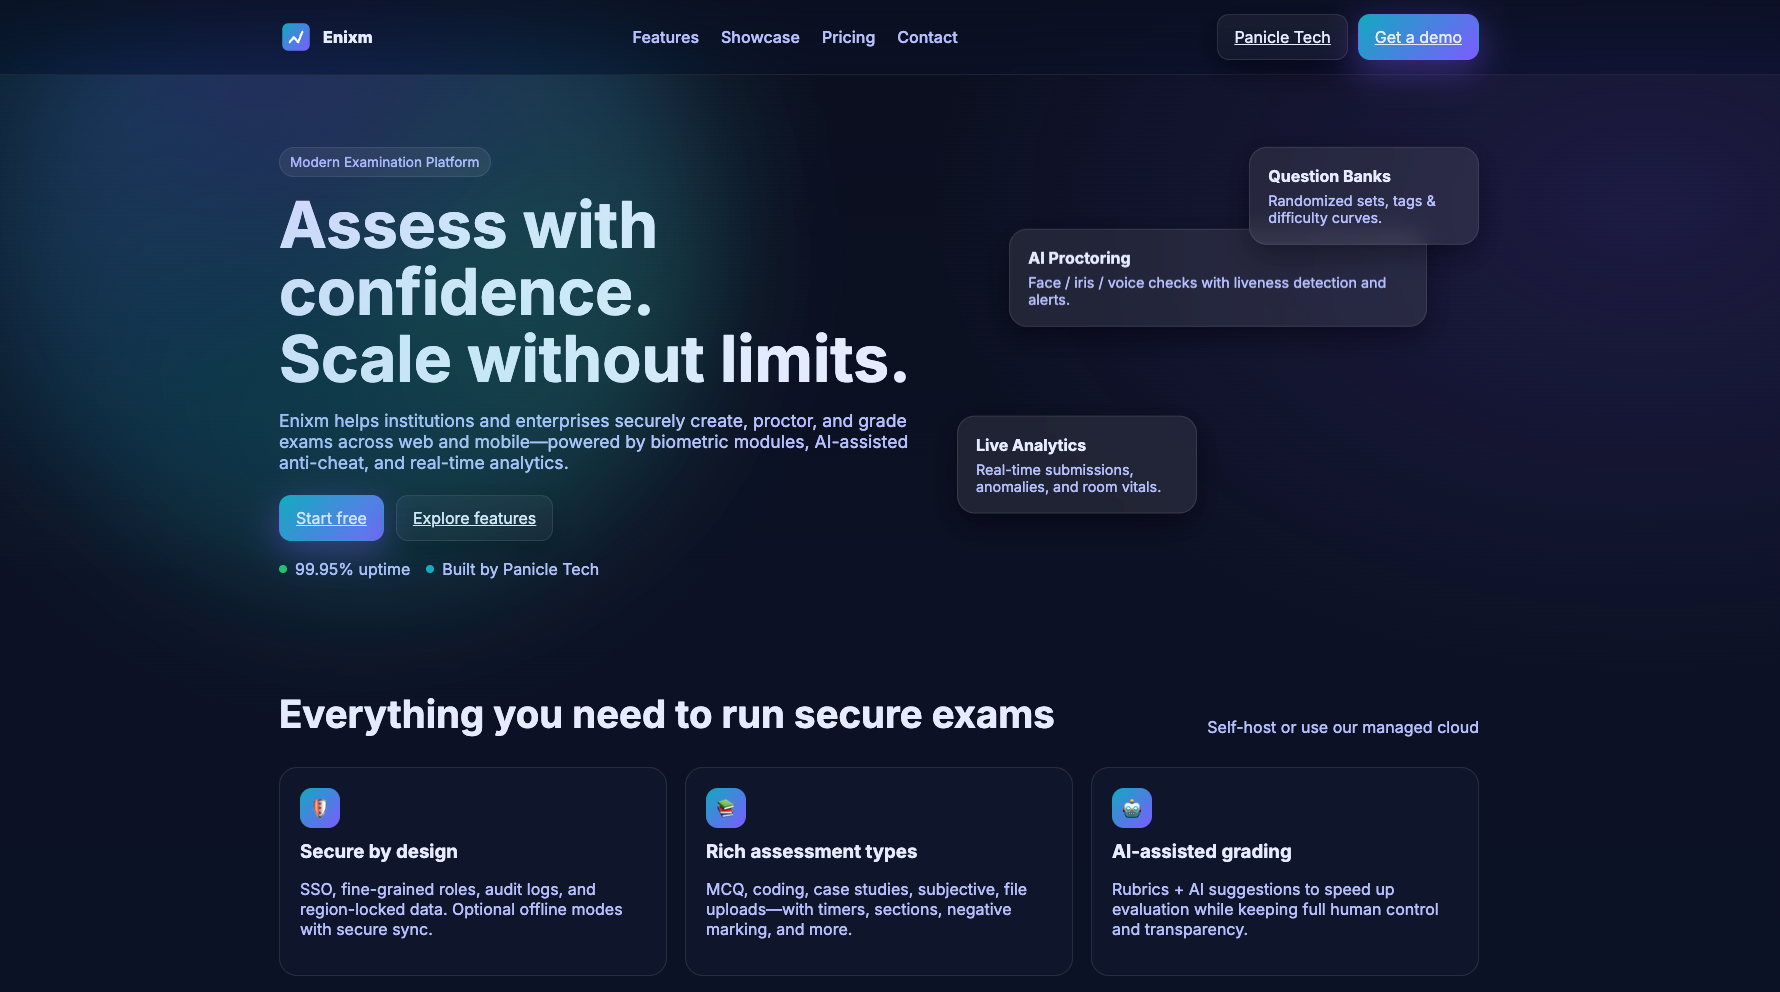1780x992 pixels.
Task: Click the robot icon on AI-assisted grading card
Action: point(1131,807)
